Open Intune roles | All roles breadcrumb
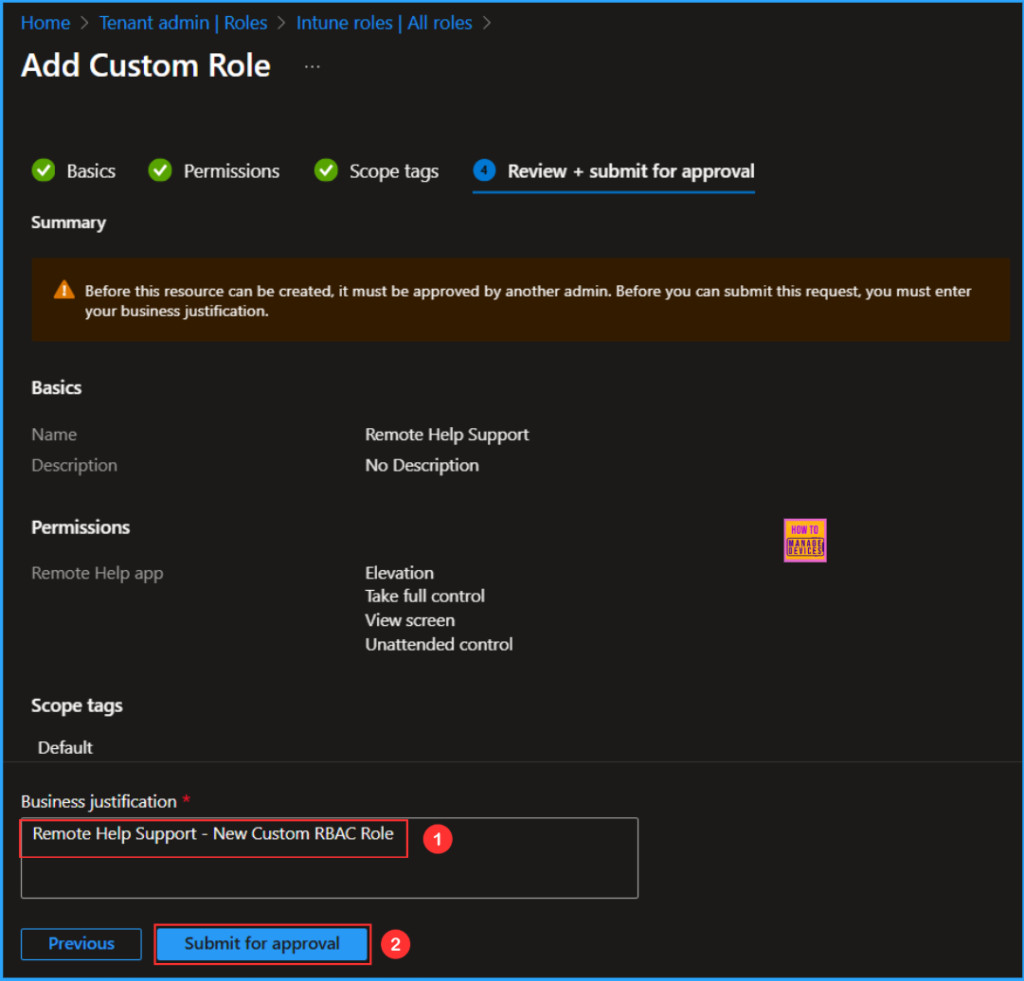This screenshot has width=1024, height=981. 384,23
